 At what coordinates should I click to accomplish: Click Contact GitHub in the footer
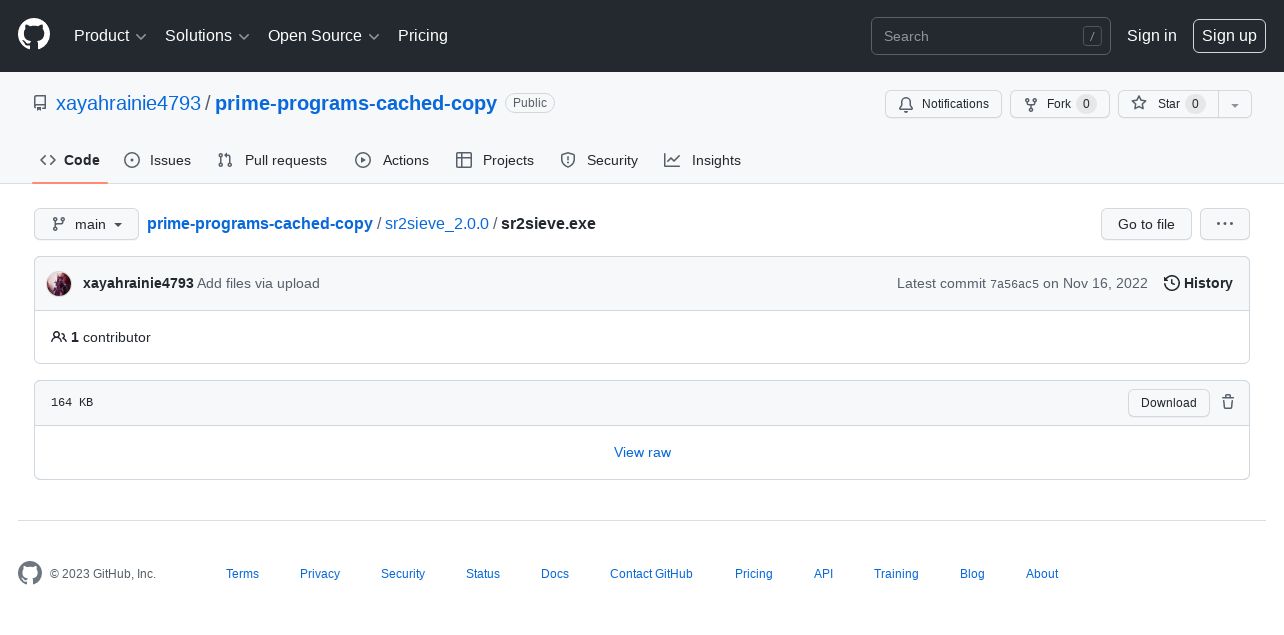pyautogui.click(x=651, y=574)
